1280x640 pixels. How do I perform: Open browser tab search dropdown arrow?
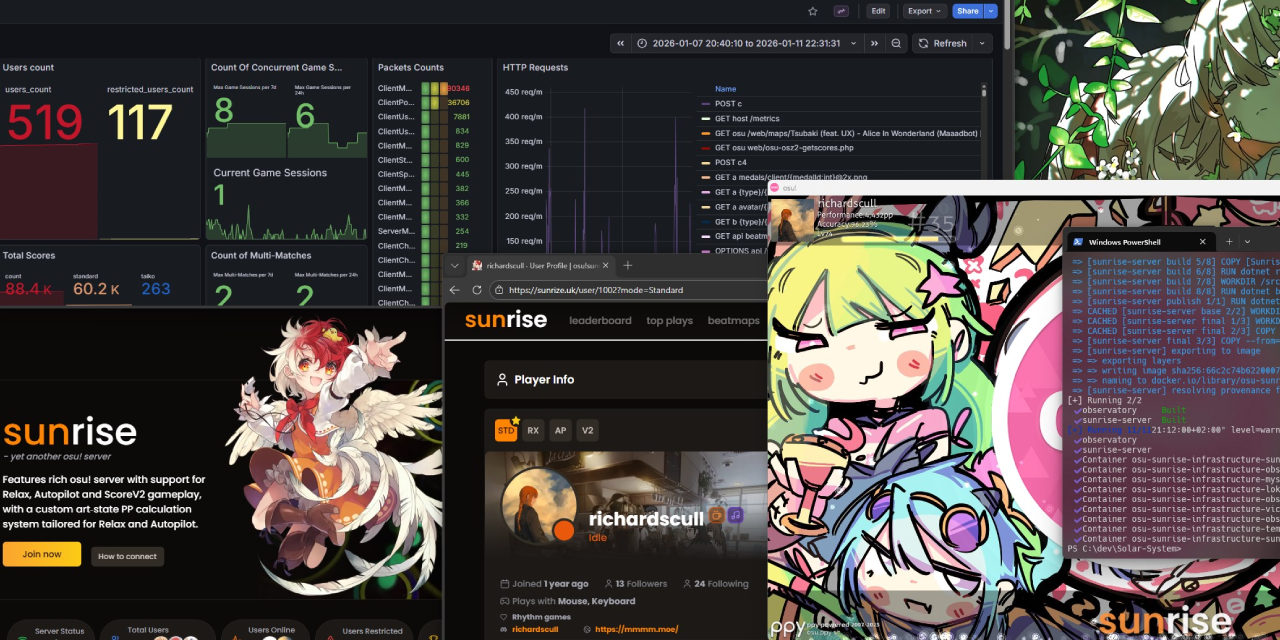[454, 265]
